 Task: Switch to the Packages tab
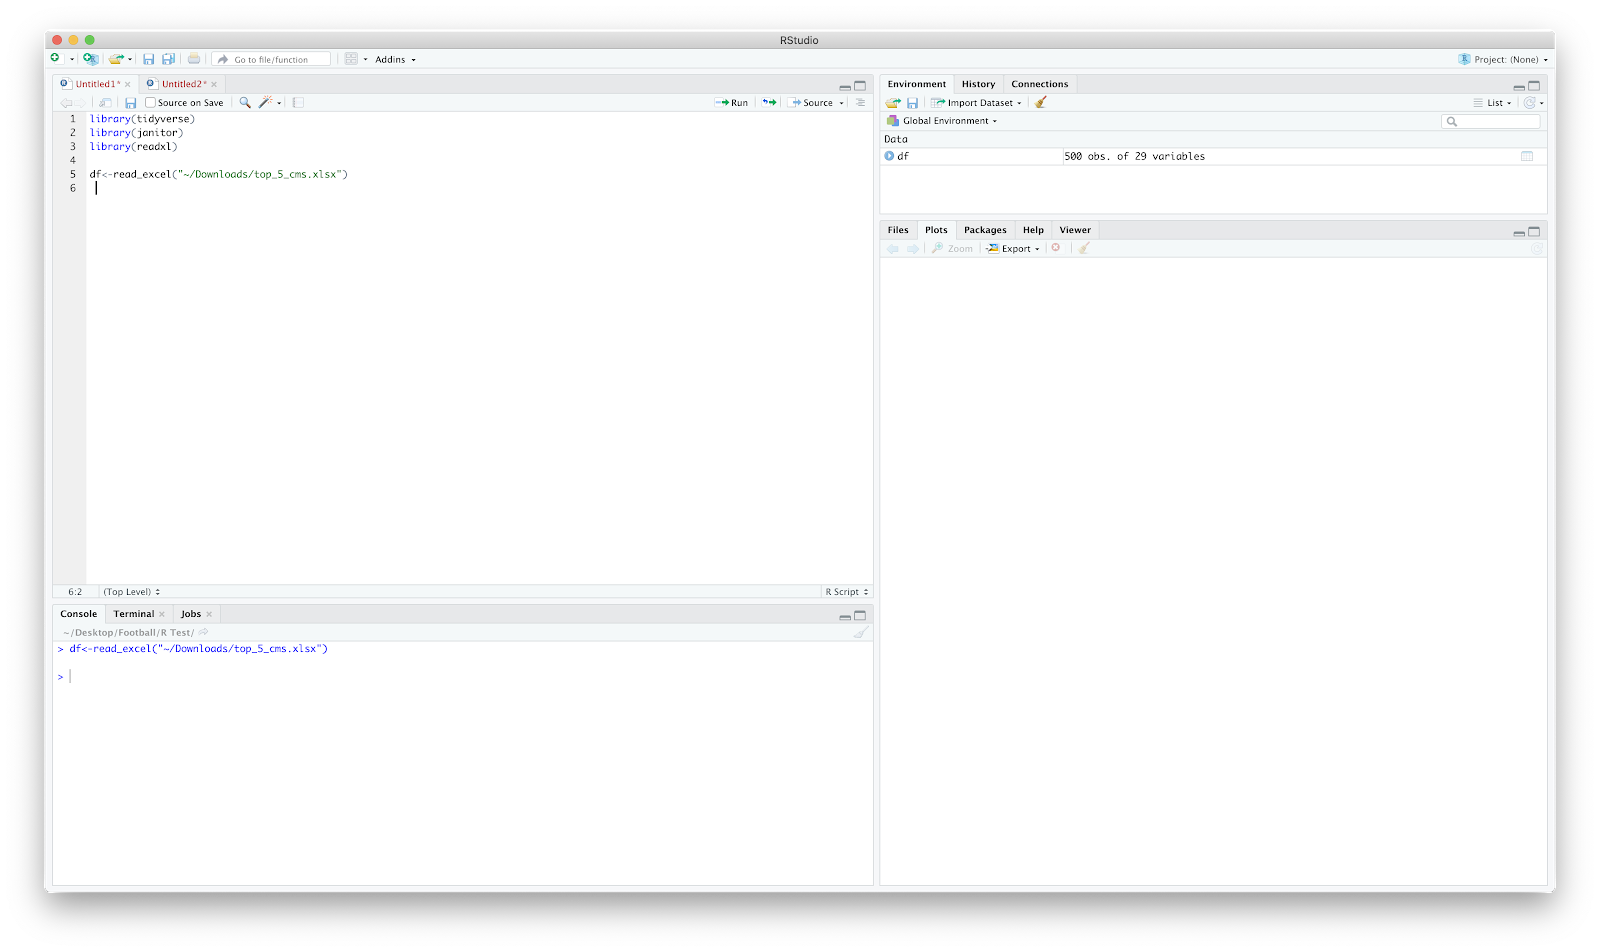tap(985, 230)
